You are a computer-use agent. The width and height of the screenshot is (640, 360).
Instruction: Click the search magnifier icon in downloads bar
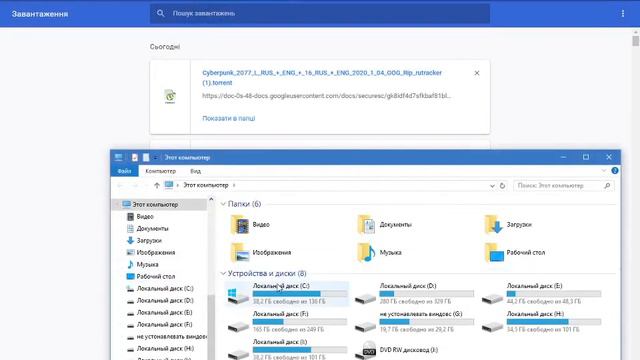coord(160,13)
